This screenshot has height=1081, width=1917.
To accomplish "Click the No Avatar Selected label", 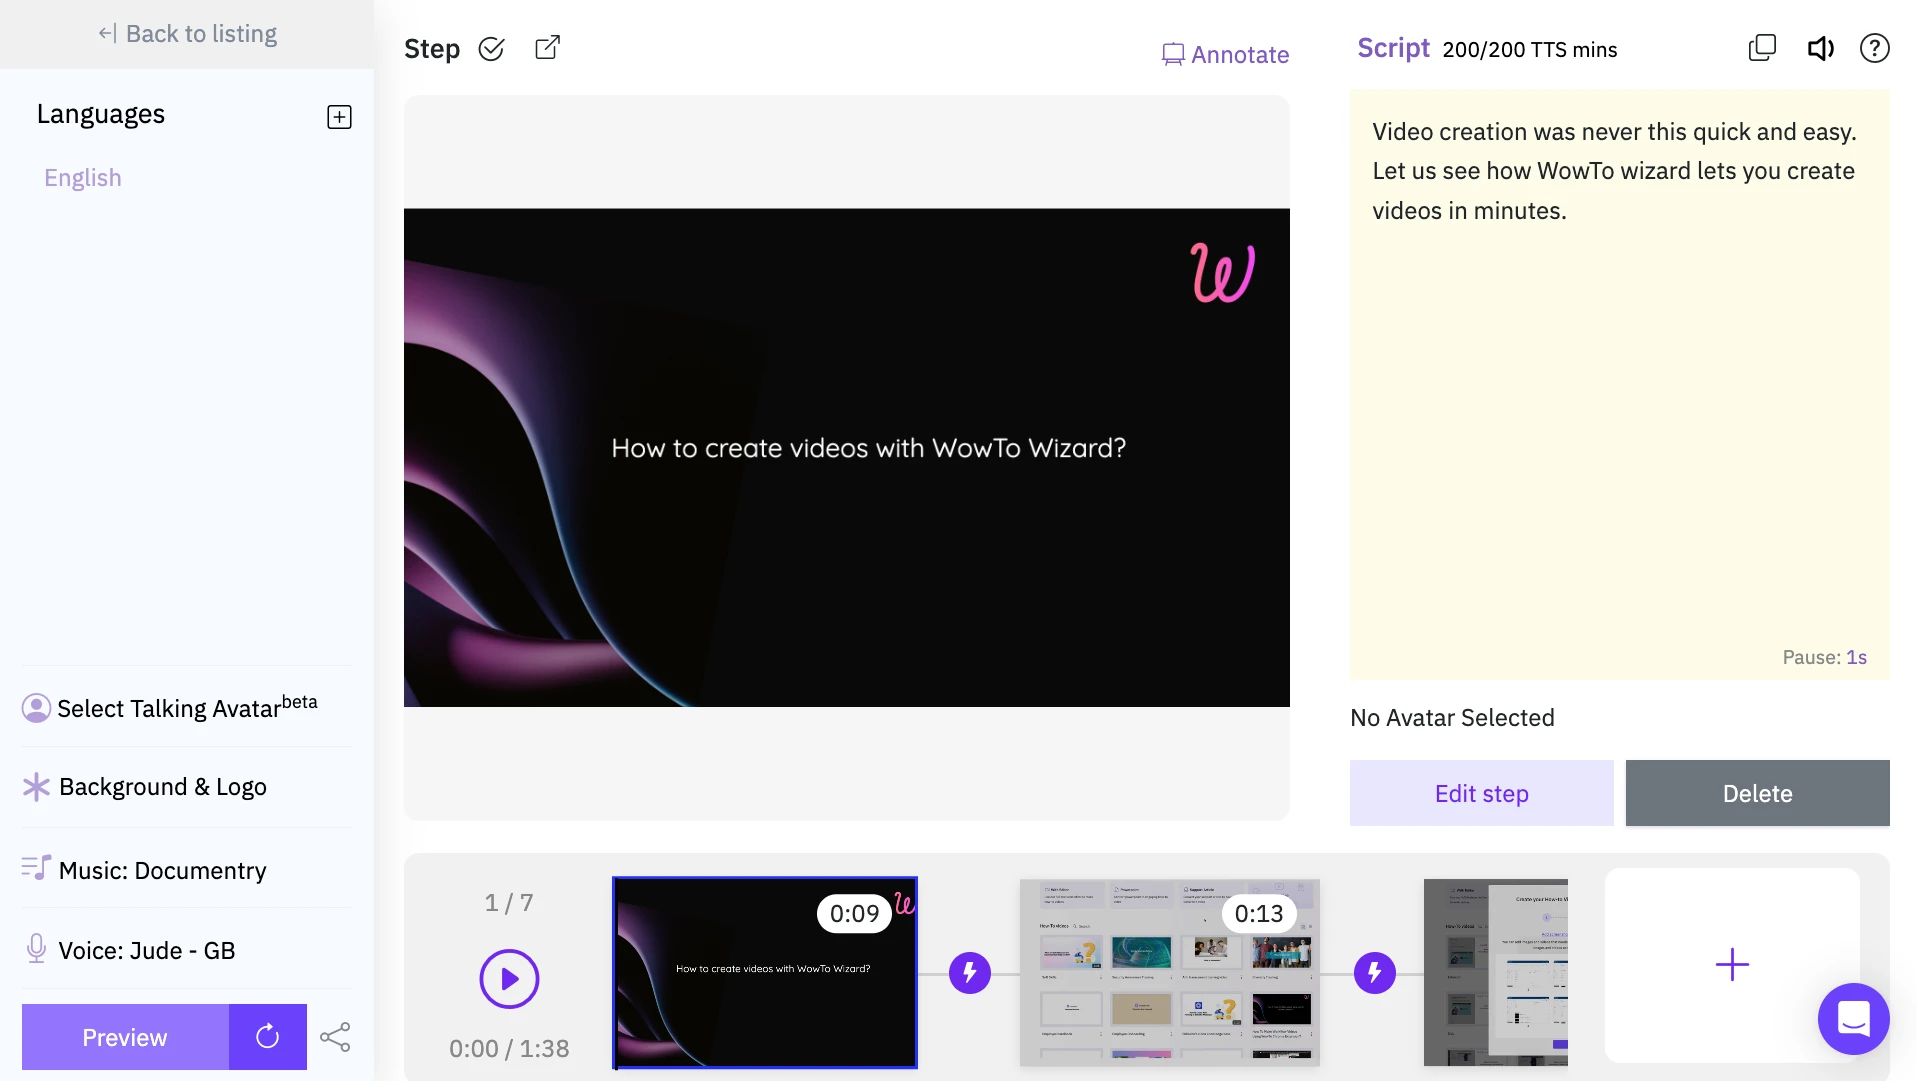I will [x=1452, y=718].
